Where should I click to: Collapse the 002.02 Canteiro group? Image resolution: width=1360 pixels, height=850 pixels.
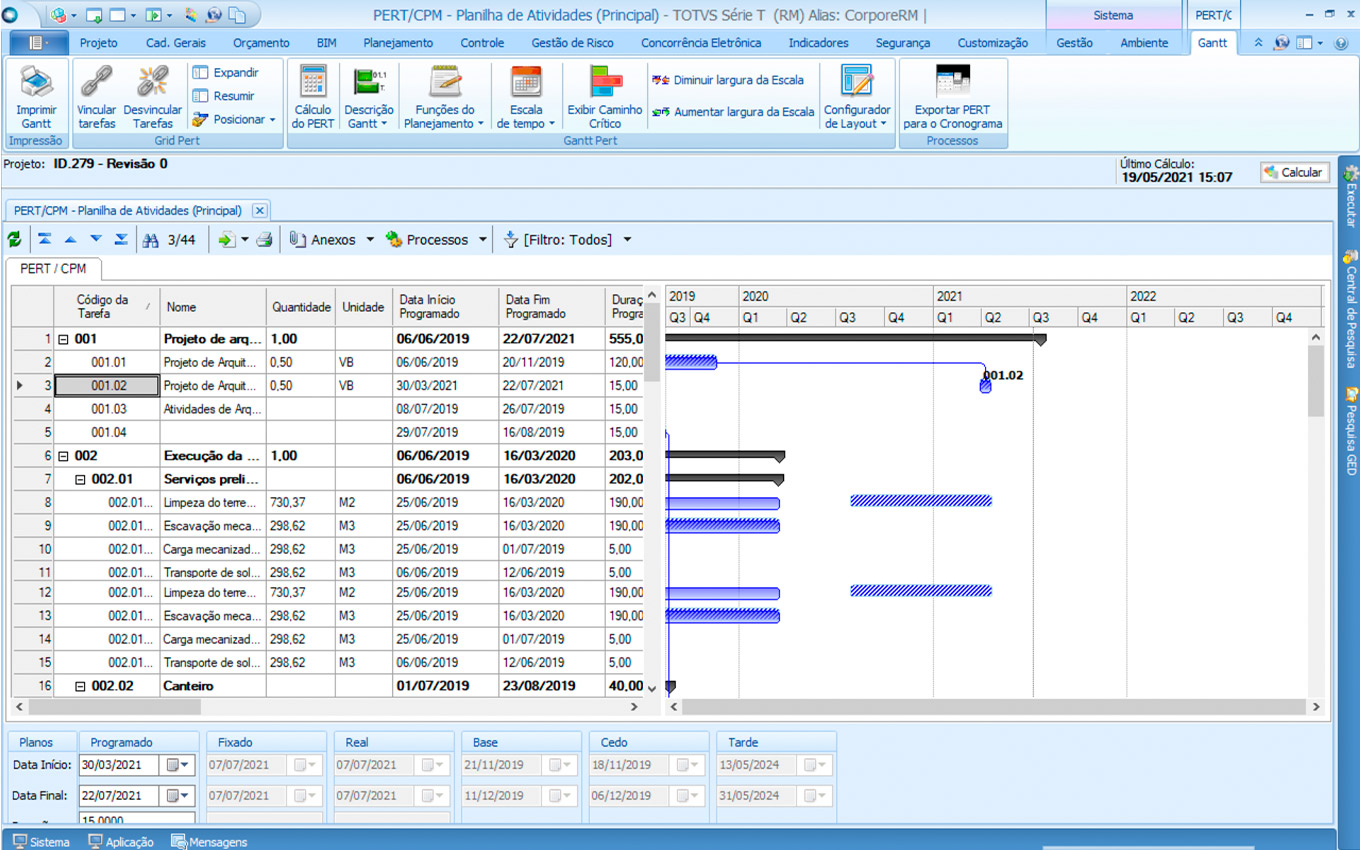tap(81, 687)
